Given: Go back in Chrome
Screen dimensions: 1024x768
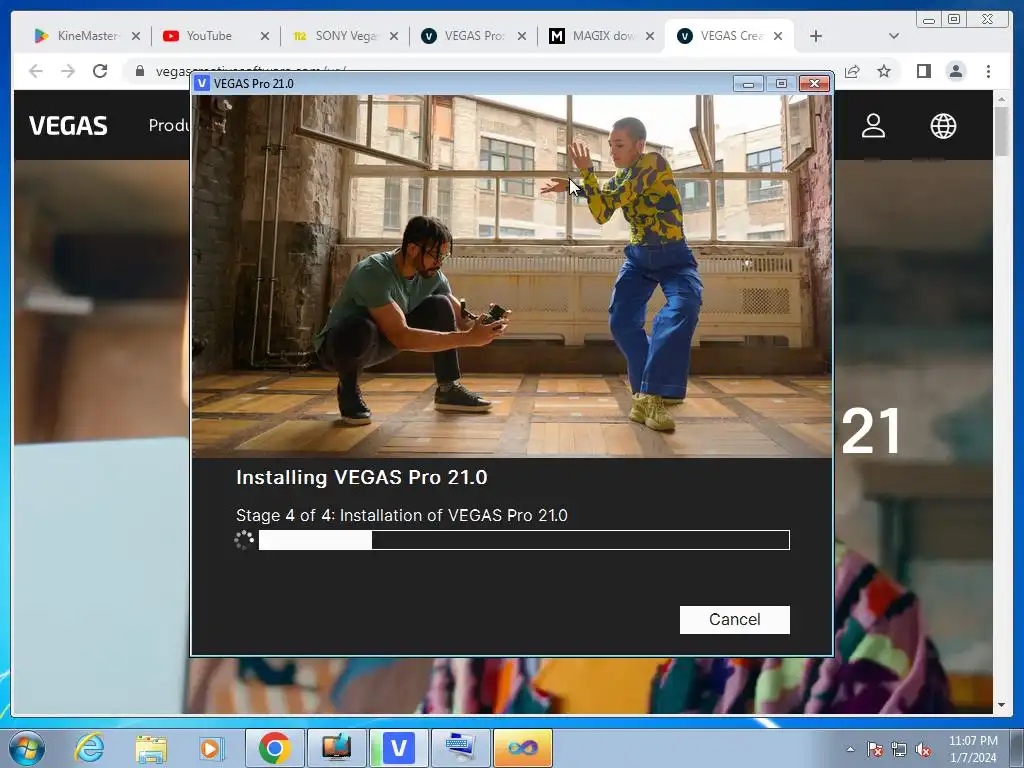Looking at the screenshot, I should point(36,71).
